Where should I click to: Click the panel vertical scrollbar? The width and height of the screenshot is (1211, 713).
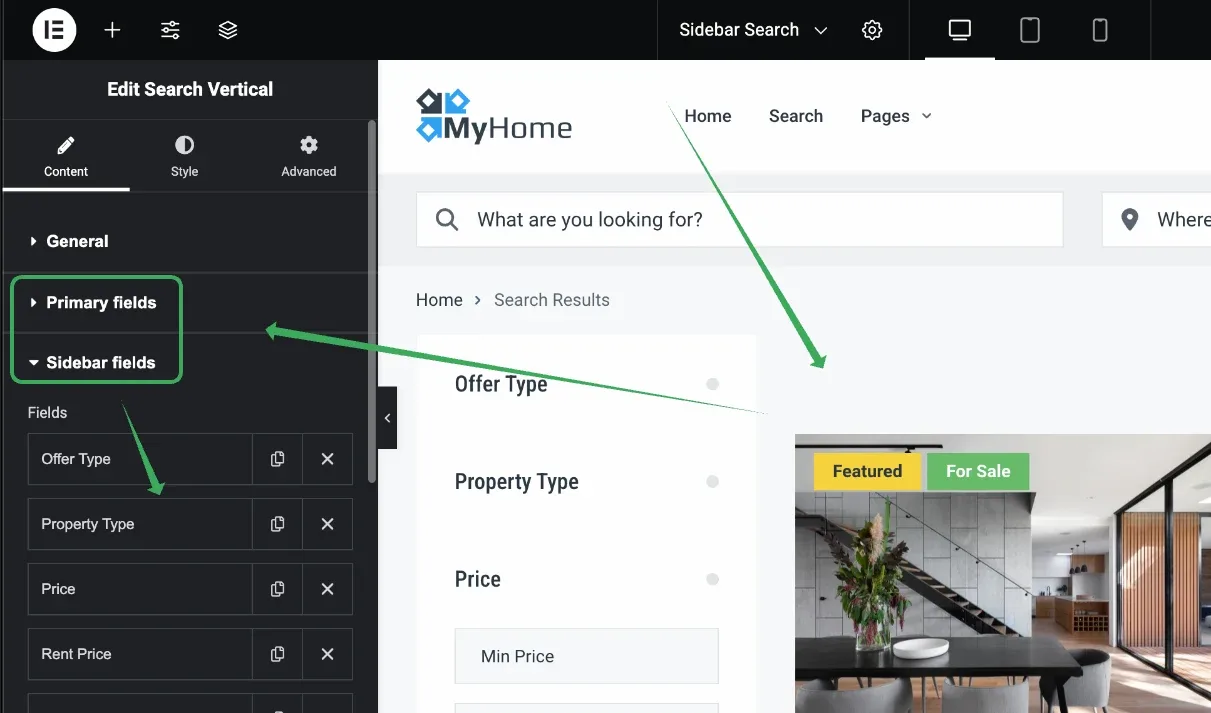point(372,302)
